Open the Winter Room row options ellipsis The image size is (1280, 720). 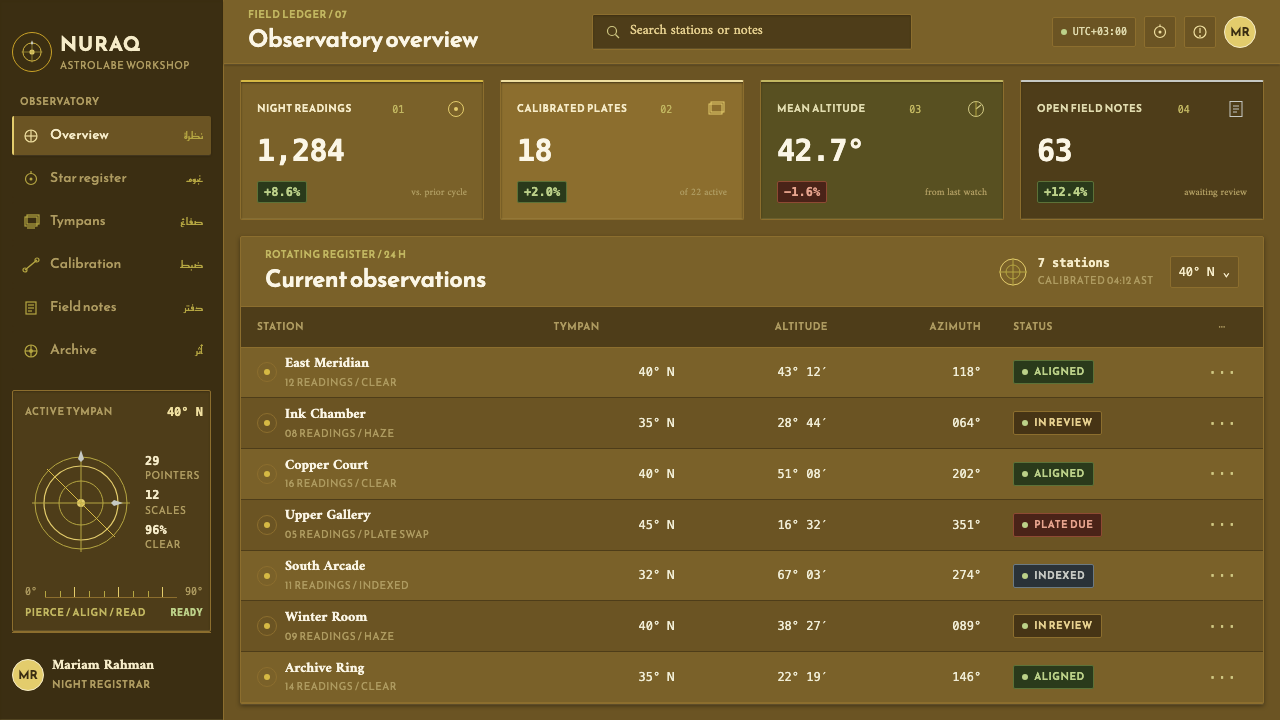[1222, 626]
